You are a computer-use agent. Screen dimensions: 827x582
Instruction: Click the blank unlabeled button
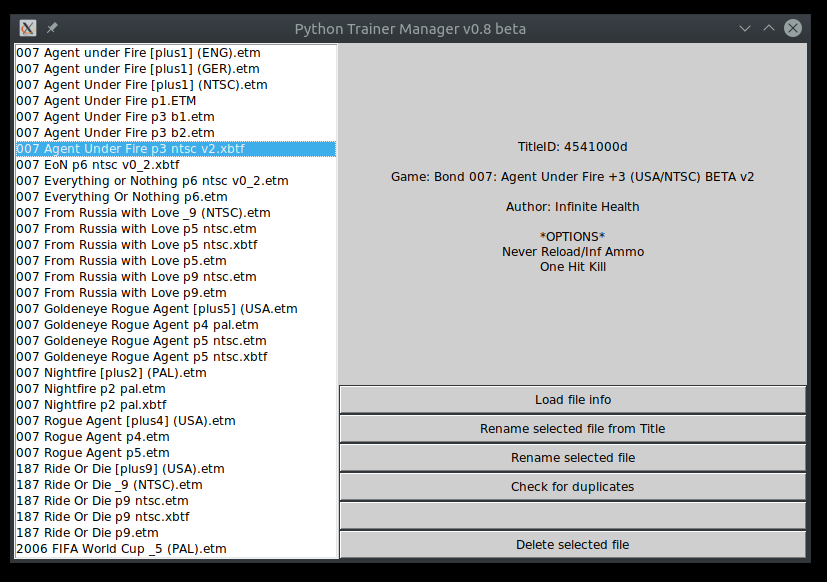click(573, 516)
